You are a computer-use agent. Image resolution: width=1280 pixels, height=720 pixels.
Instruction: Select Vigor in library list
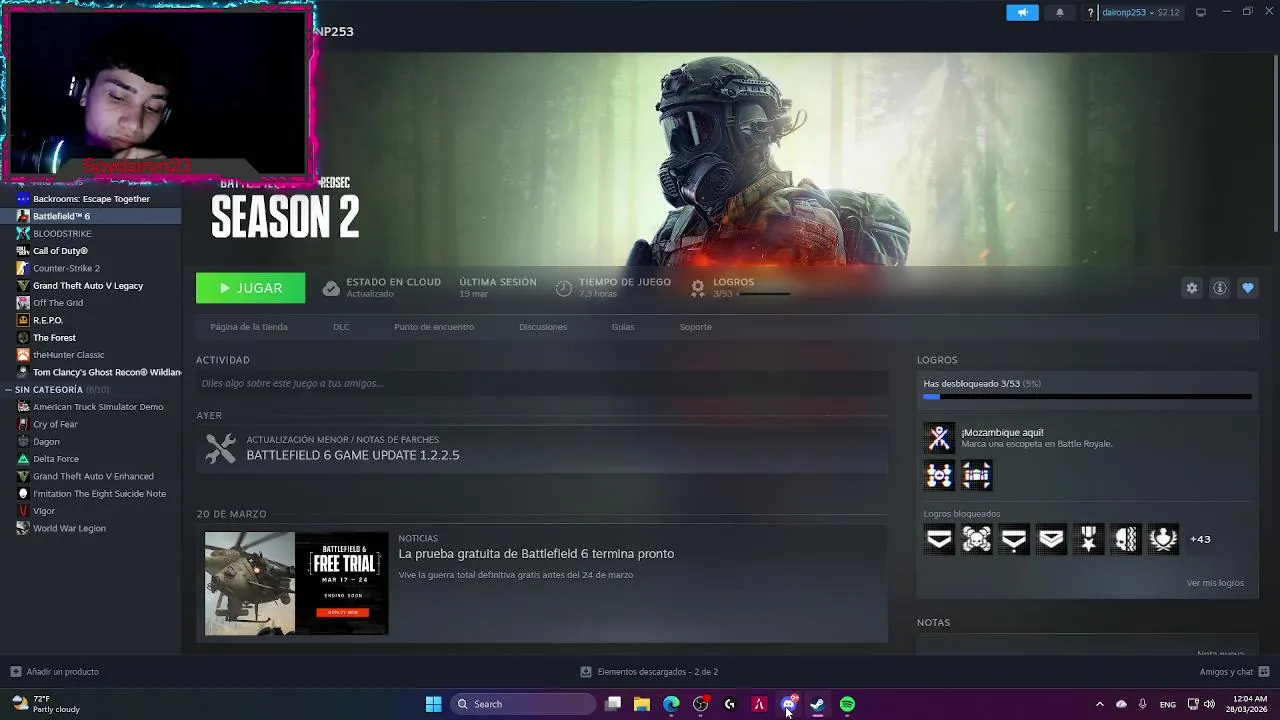coord(91,511)
